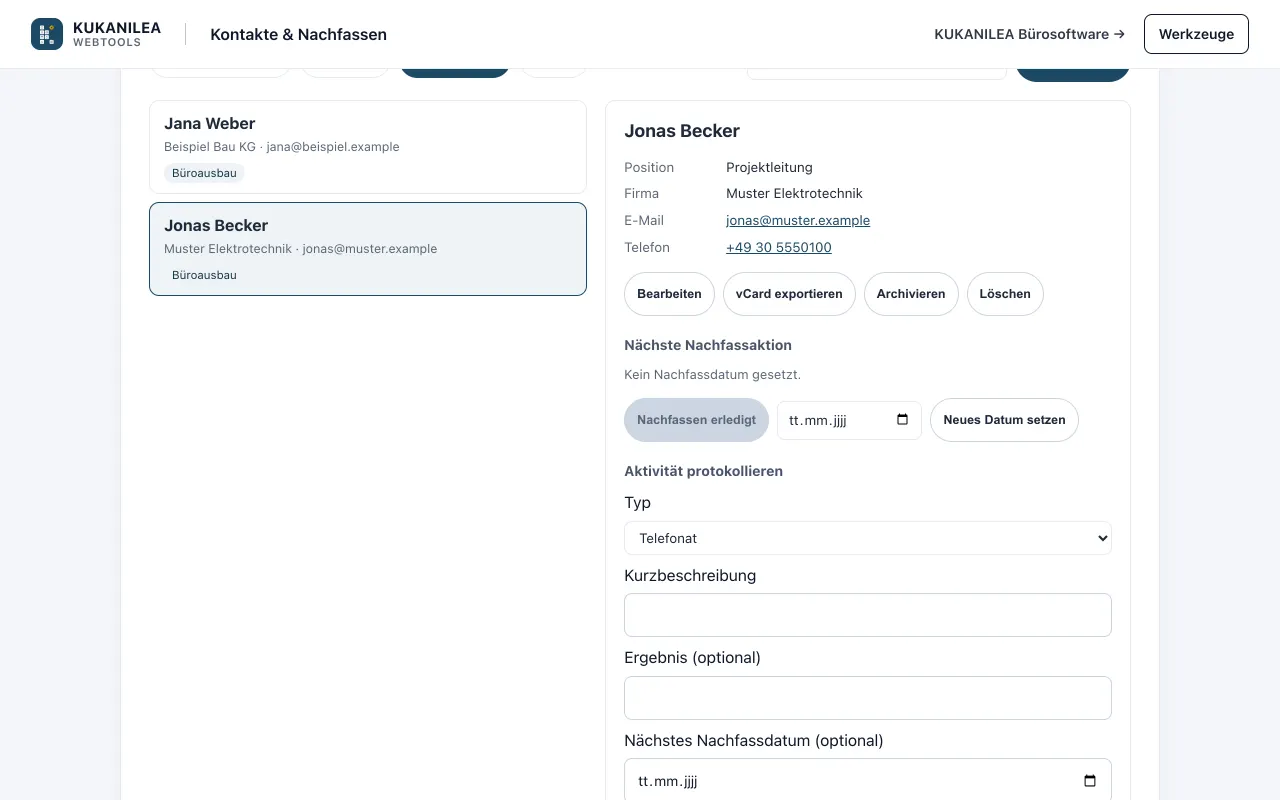The width and height of the screenshot is (1280, 800).
Task: Click the Muster Elektrotechnik company value
Action: point(794,193)
